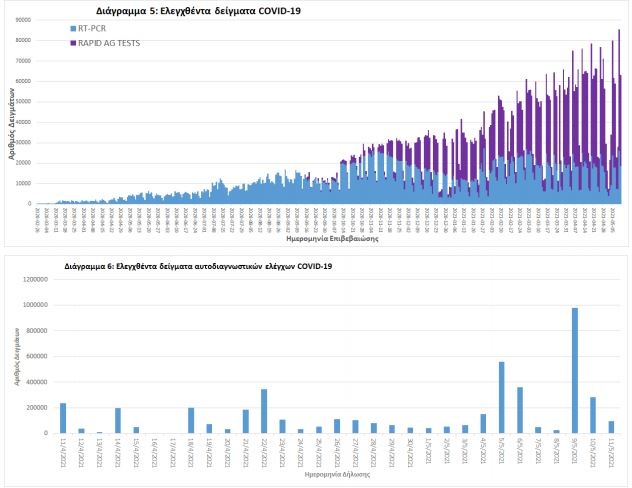Click the purple RAPID AG TESTS legend swatch

click(73, 42)
